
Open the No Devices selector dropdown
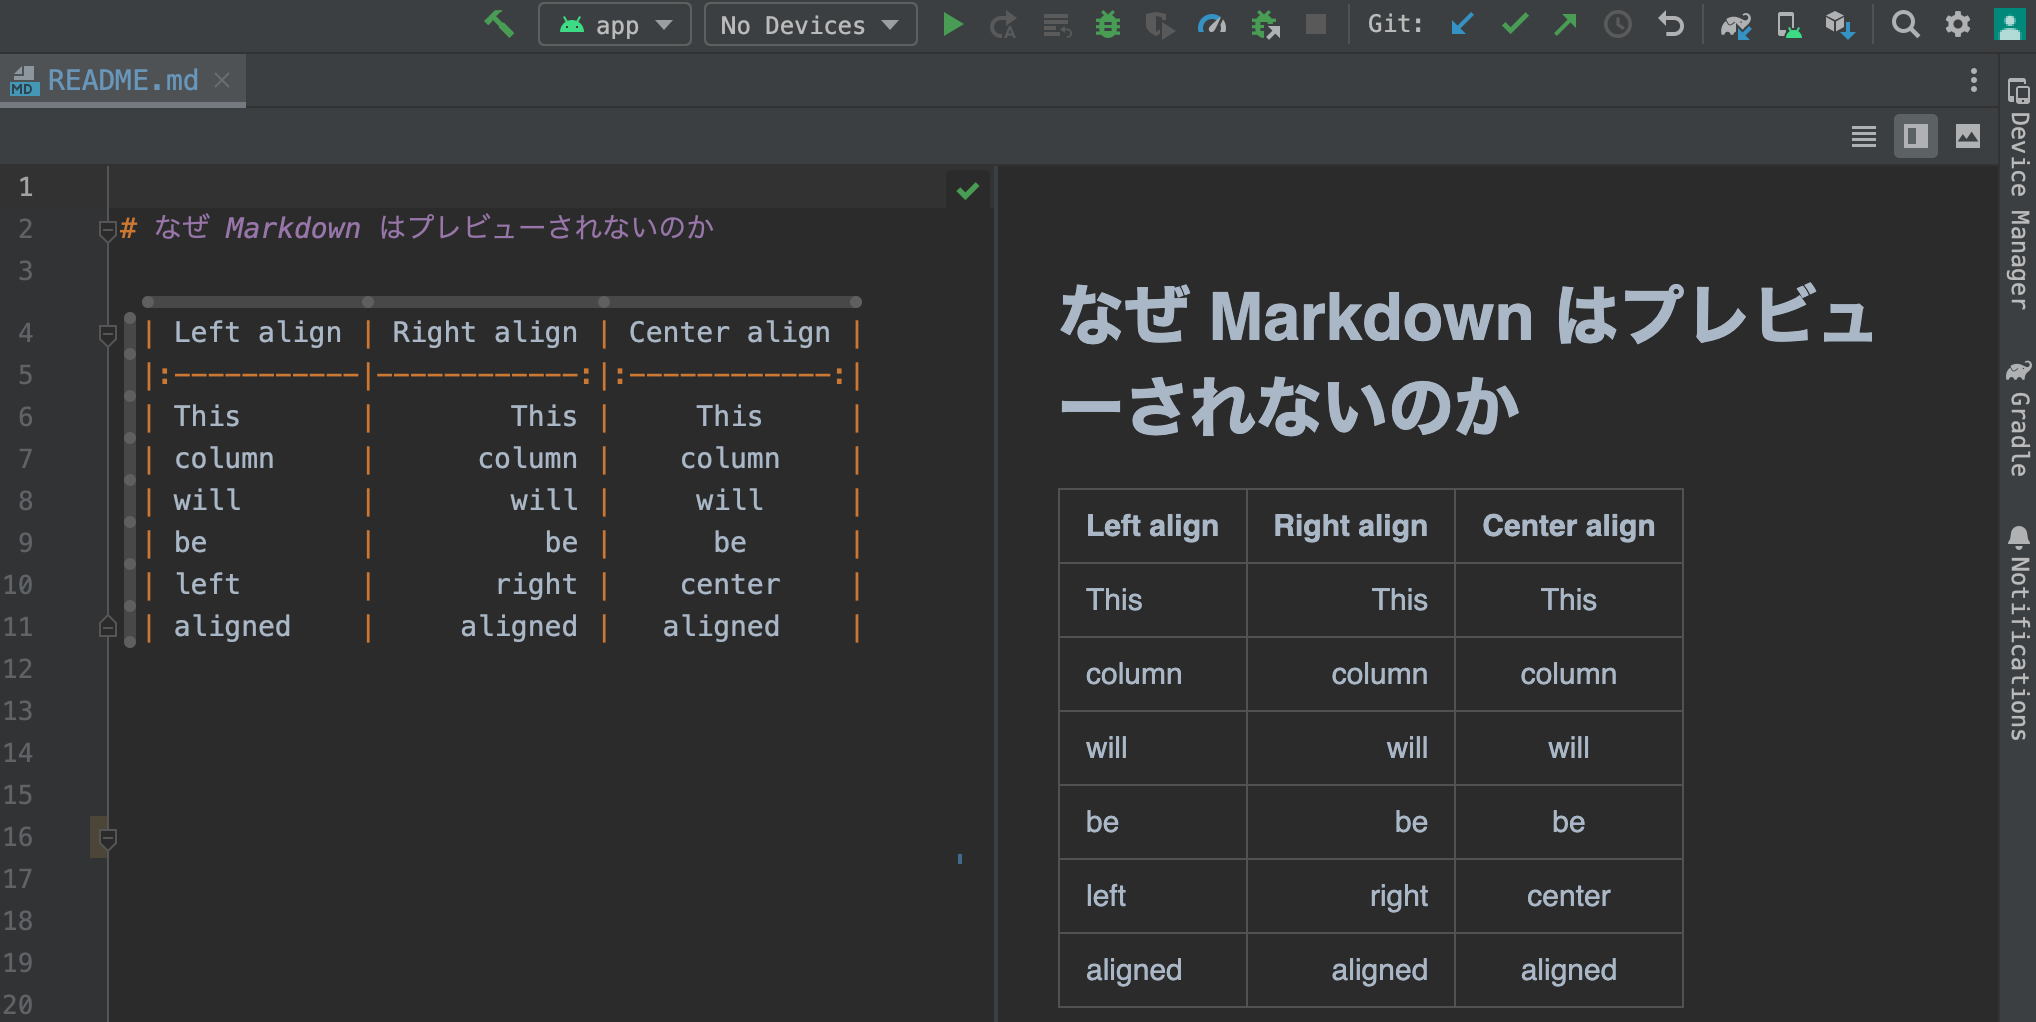(810, 24)
